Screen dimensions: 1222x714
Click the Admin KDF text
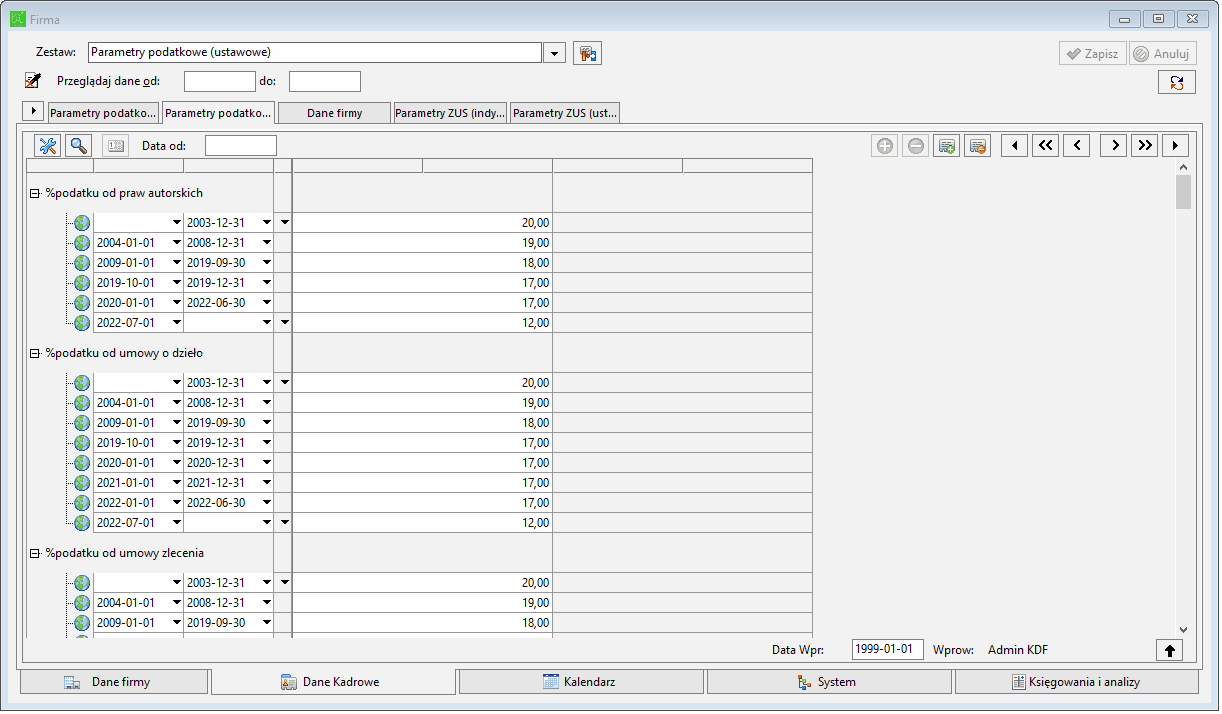[1018, 650]
